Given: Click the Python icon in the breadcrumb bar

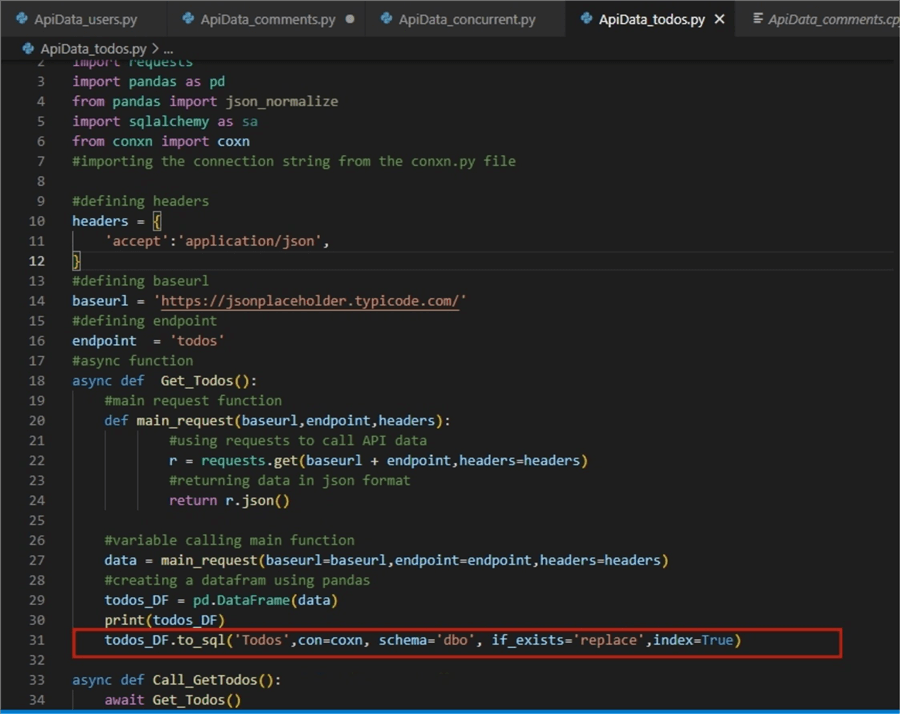Looking at the screenshot, I should (27, 46).
